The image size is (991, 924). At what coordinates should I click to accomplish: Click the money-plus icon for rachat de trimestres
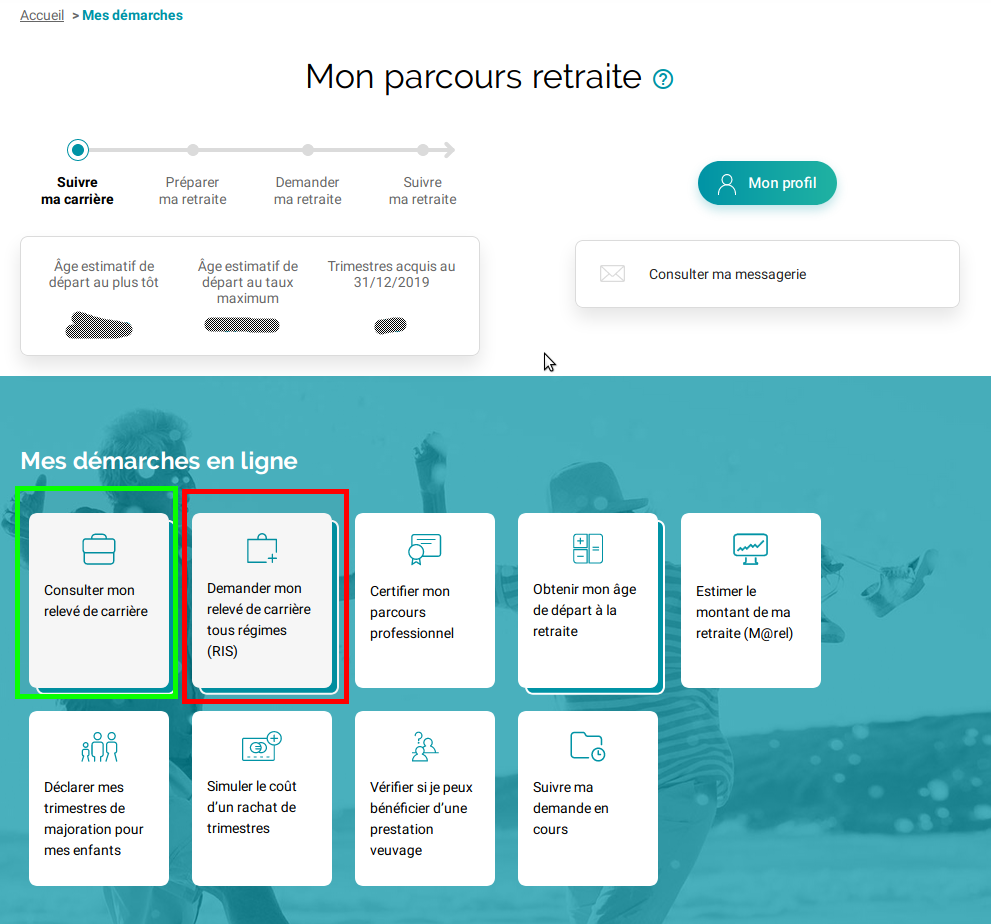click(262, 746)
